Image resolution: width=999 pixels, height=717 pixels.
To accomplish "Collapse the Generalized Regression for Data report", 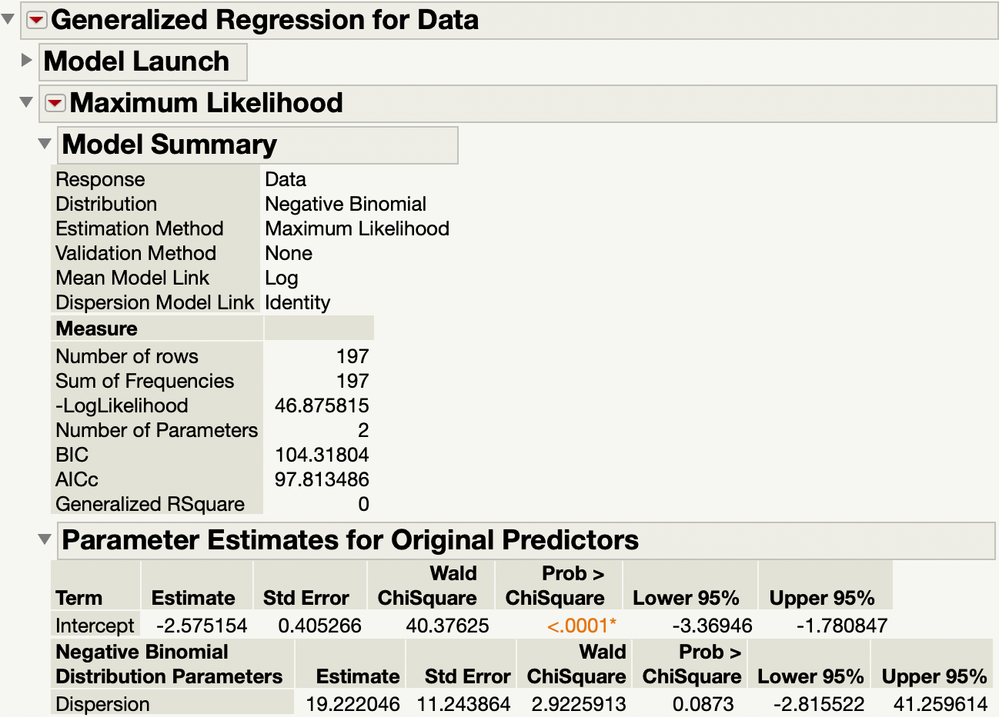I will (x=9, y=18).
